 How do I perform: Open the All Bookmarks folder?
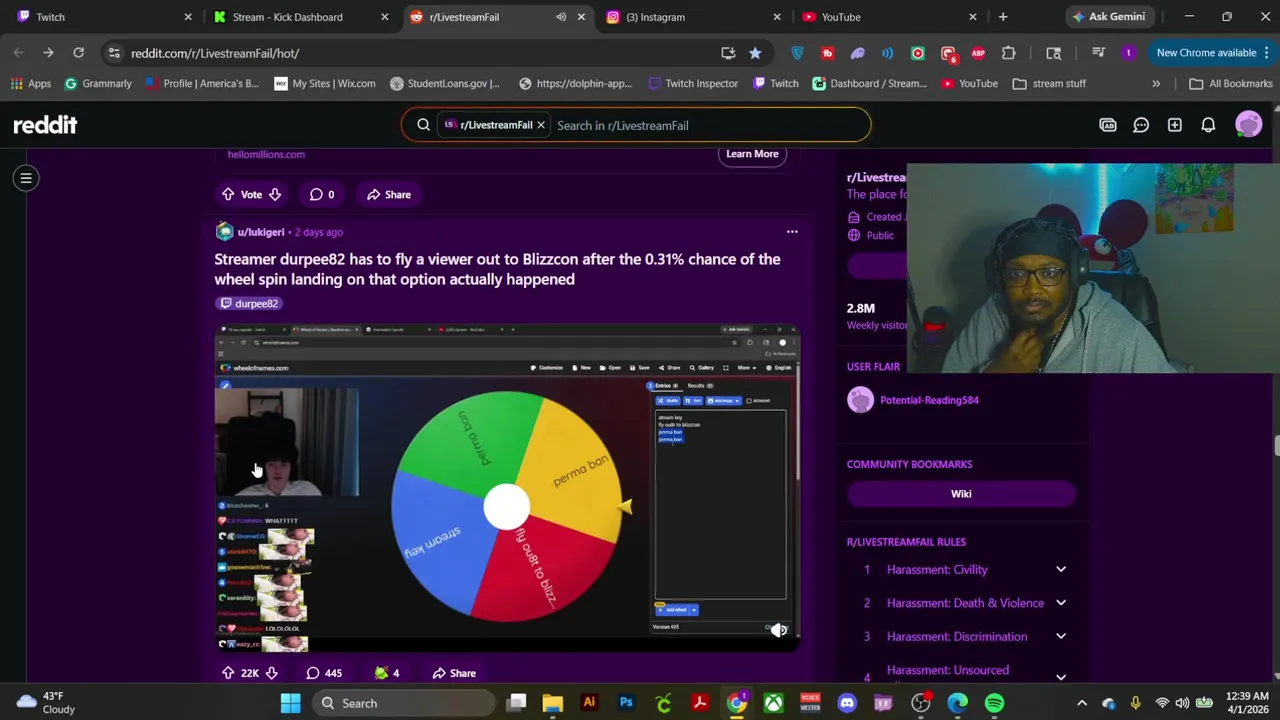[x=1230, y=84]
